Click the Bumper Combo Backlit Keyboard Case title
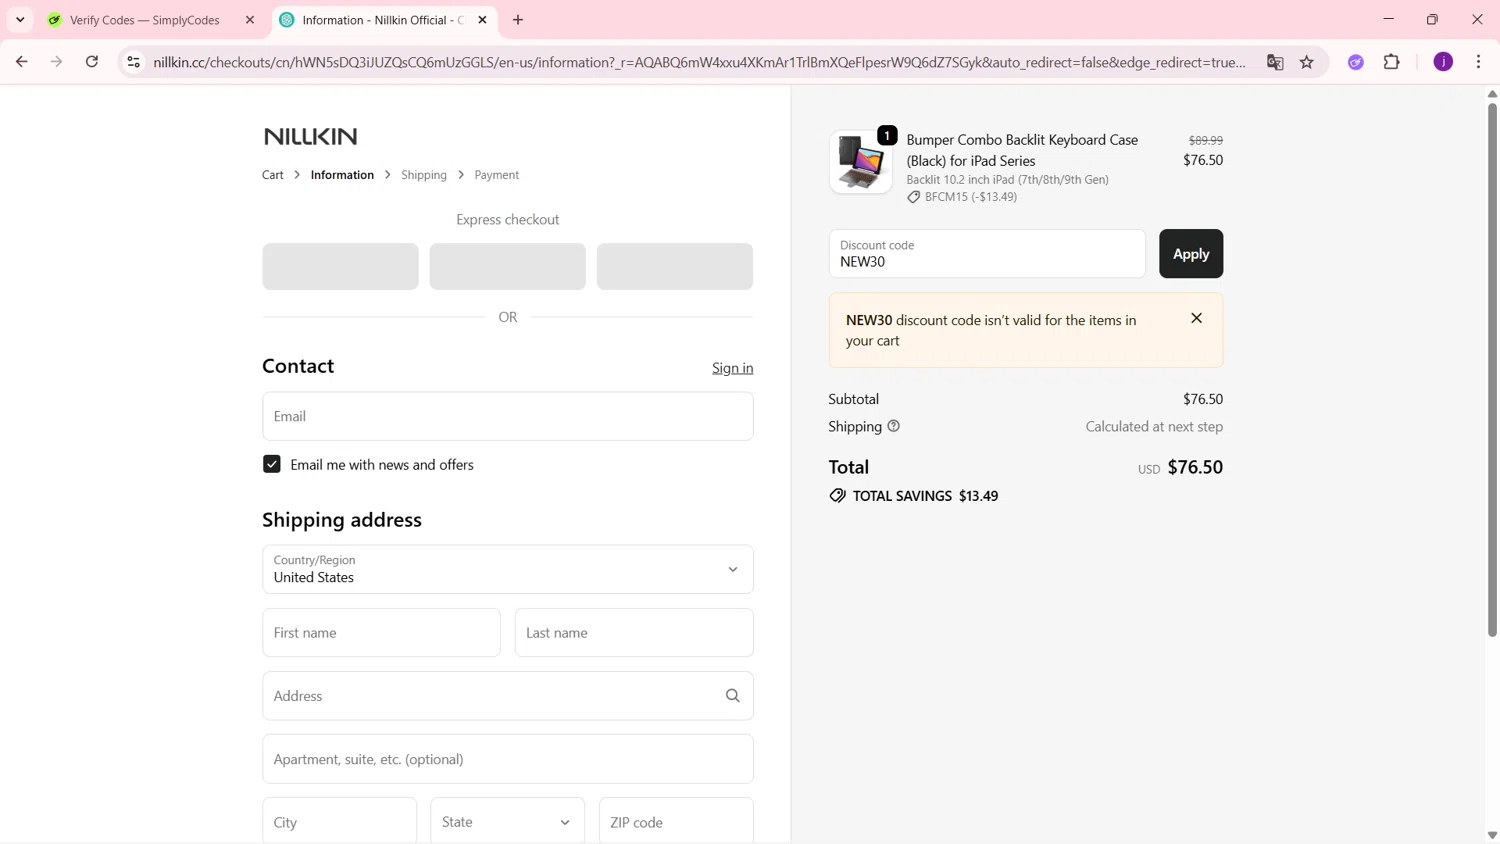This screenshot has height=844, width=1500. coord(1022,150)
